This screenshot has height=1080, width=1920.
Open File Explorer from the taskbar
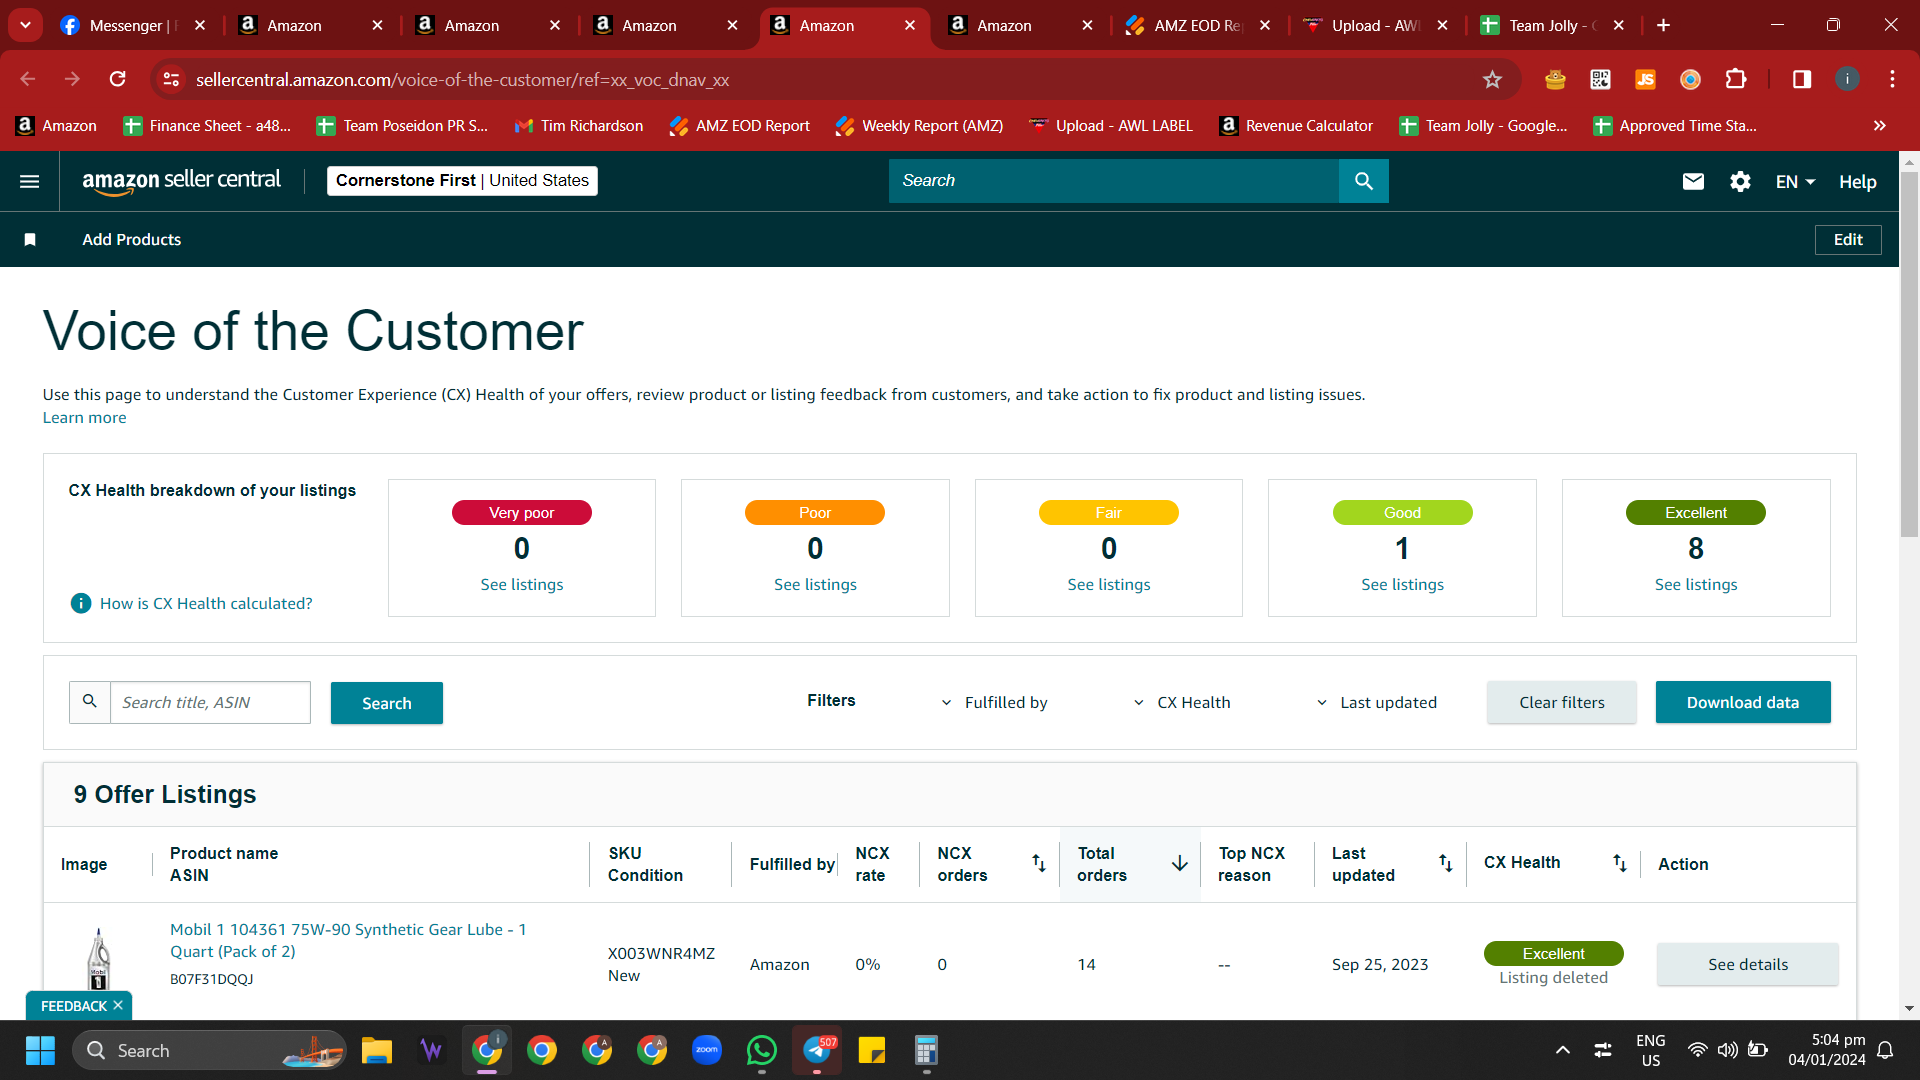pos(377,1050)
